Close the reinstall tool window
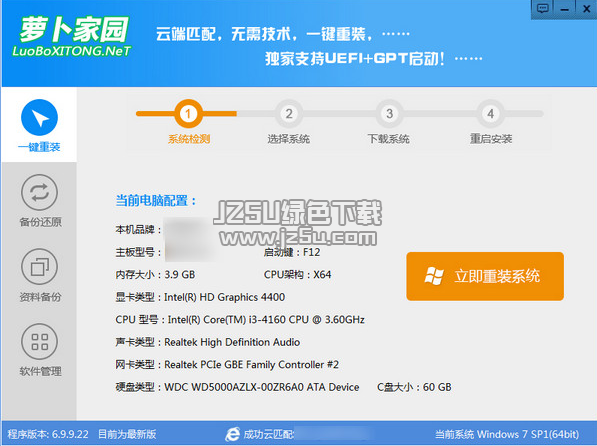This screenshot has height=446, width=597. pos(587,9)
